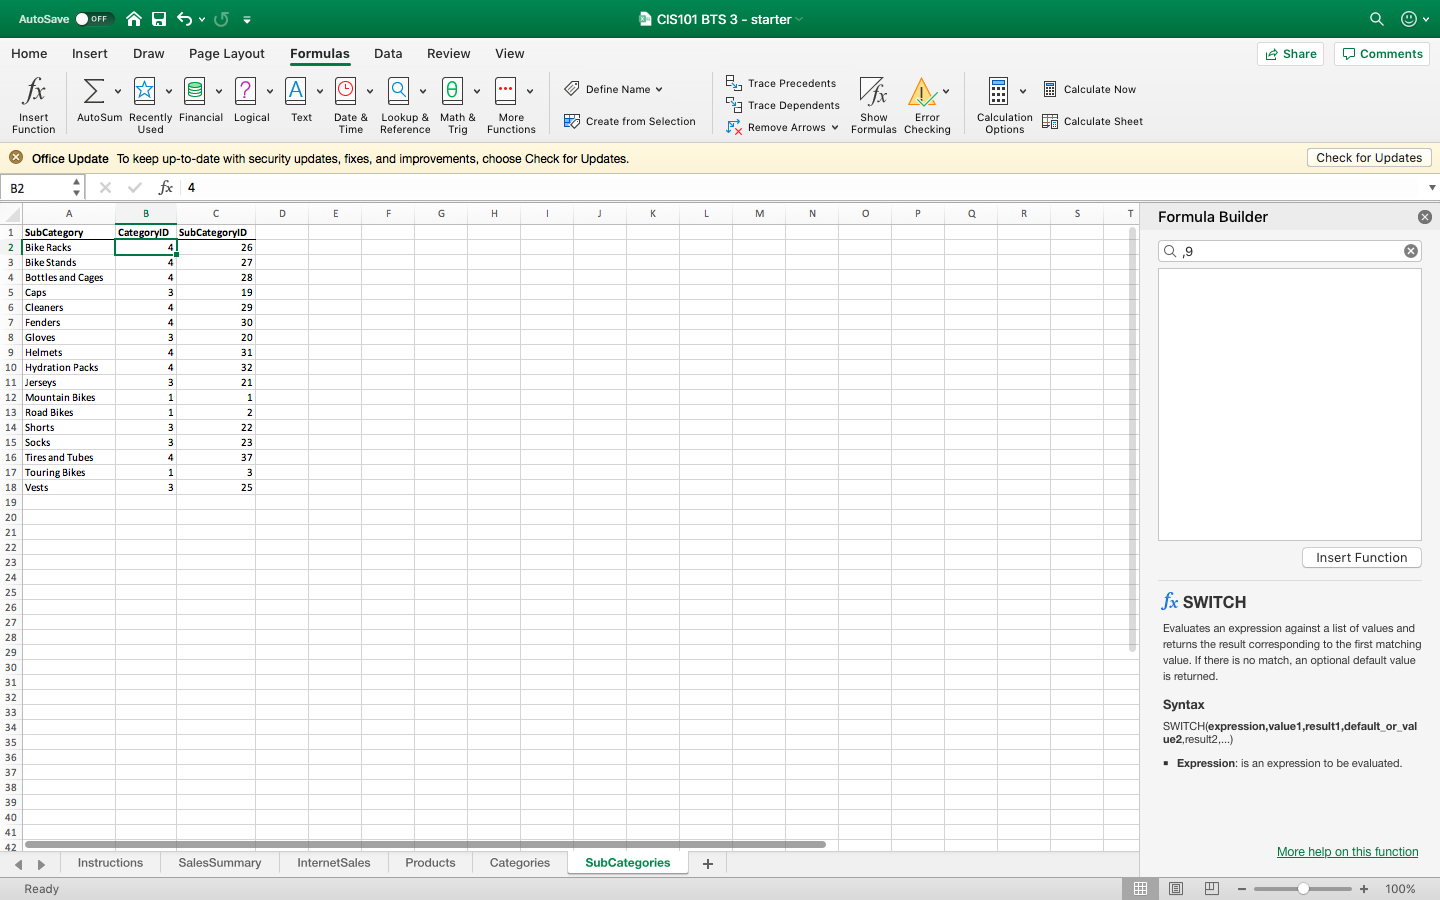Click the Redo icon
The image size is (1440, 900).
[222, 19]
